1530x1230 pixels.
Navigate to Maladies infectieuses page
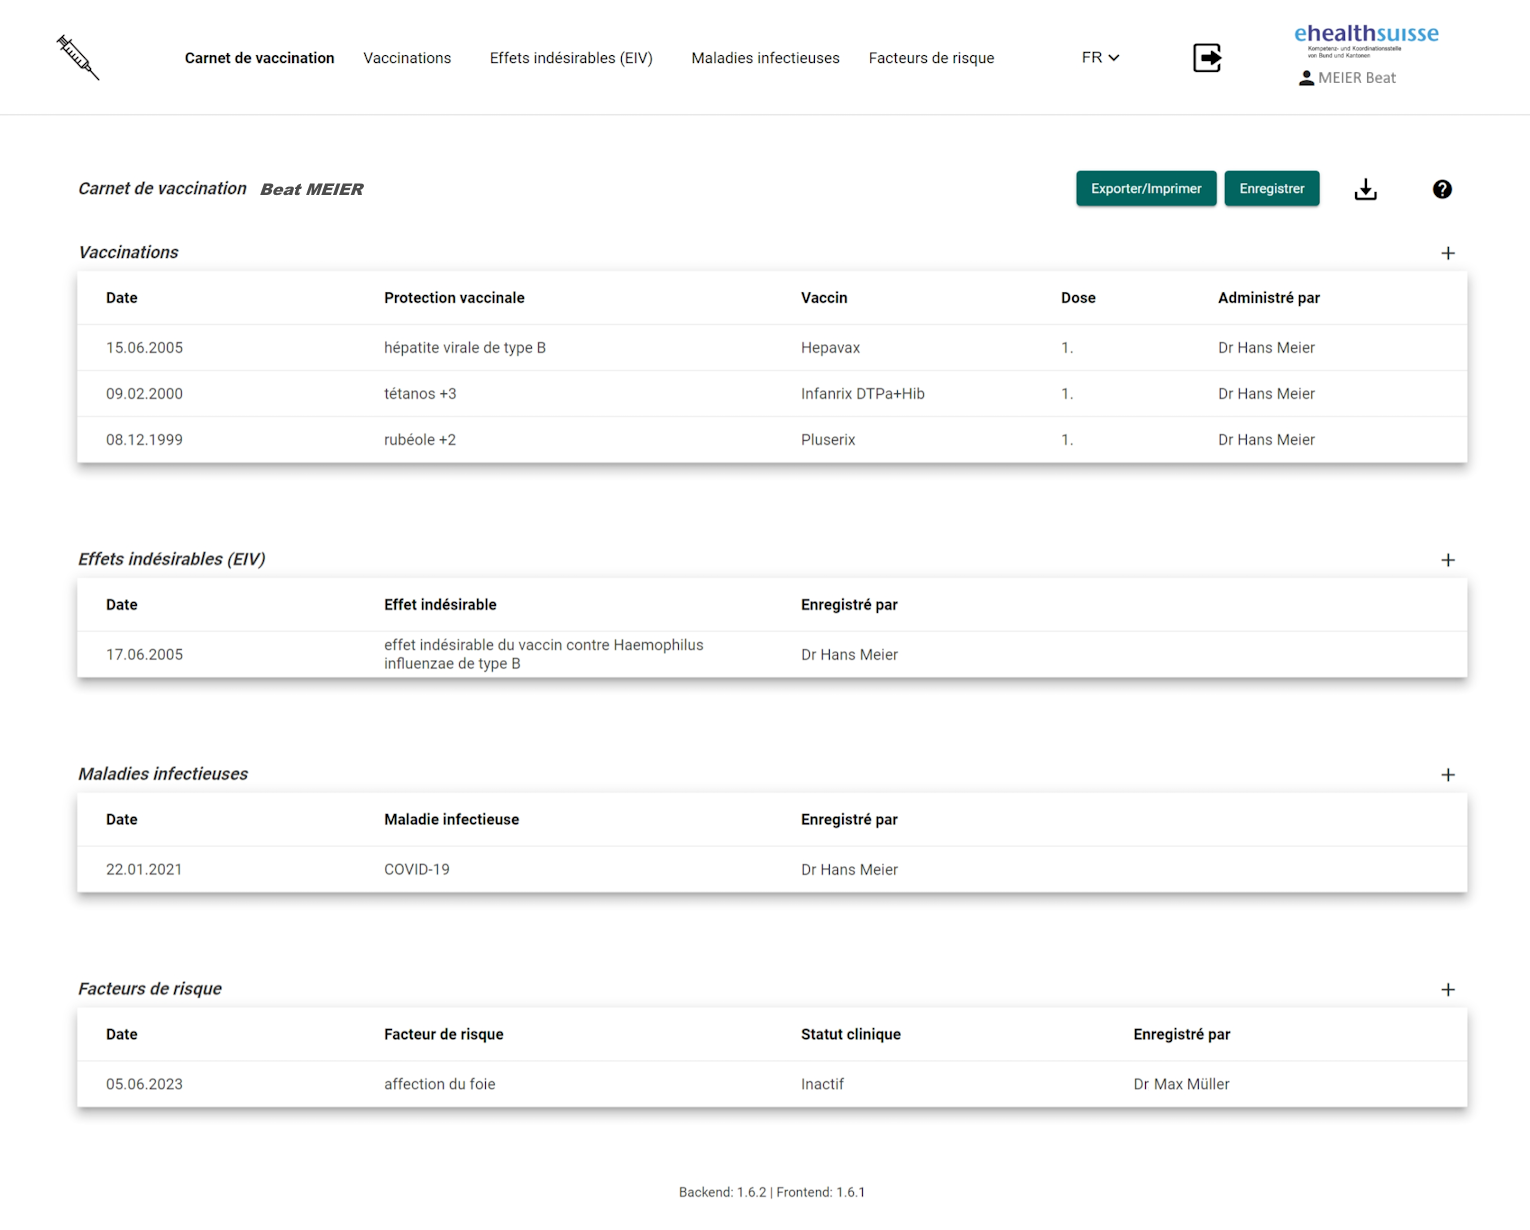(765, 58)
